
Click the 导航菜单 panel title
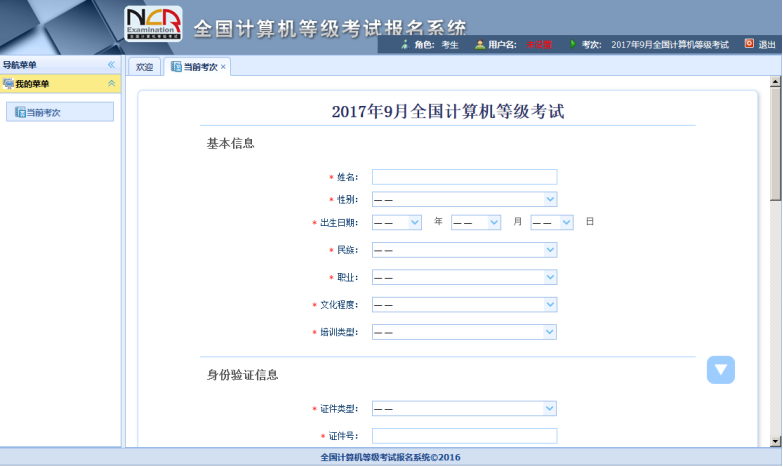[19, 65]
